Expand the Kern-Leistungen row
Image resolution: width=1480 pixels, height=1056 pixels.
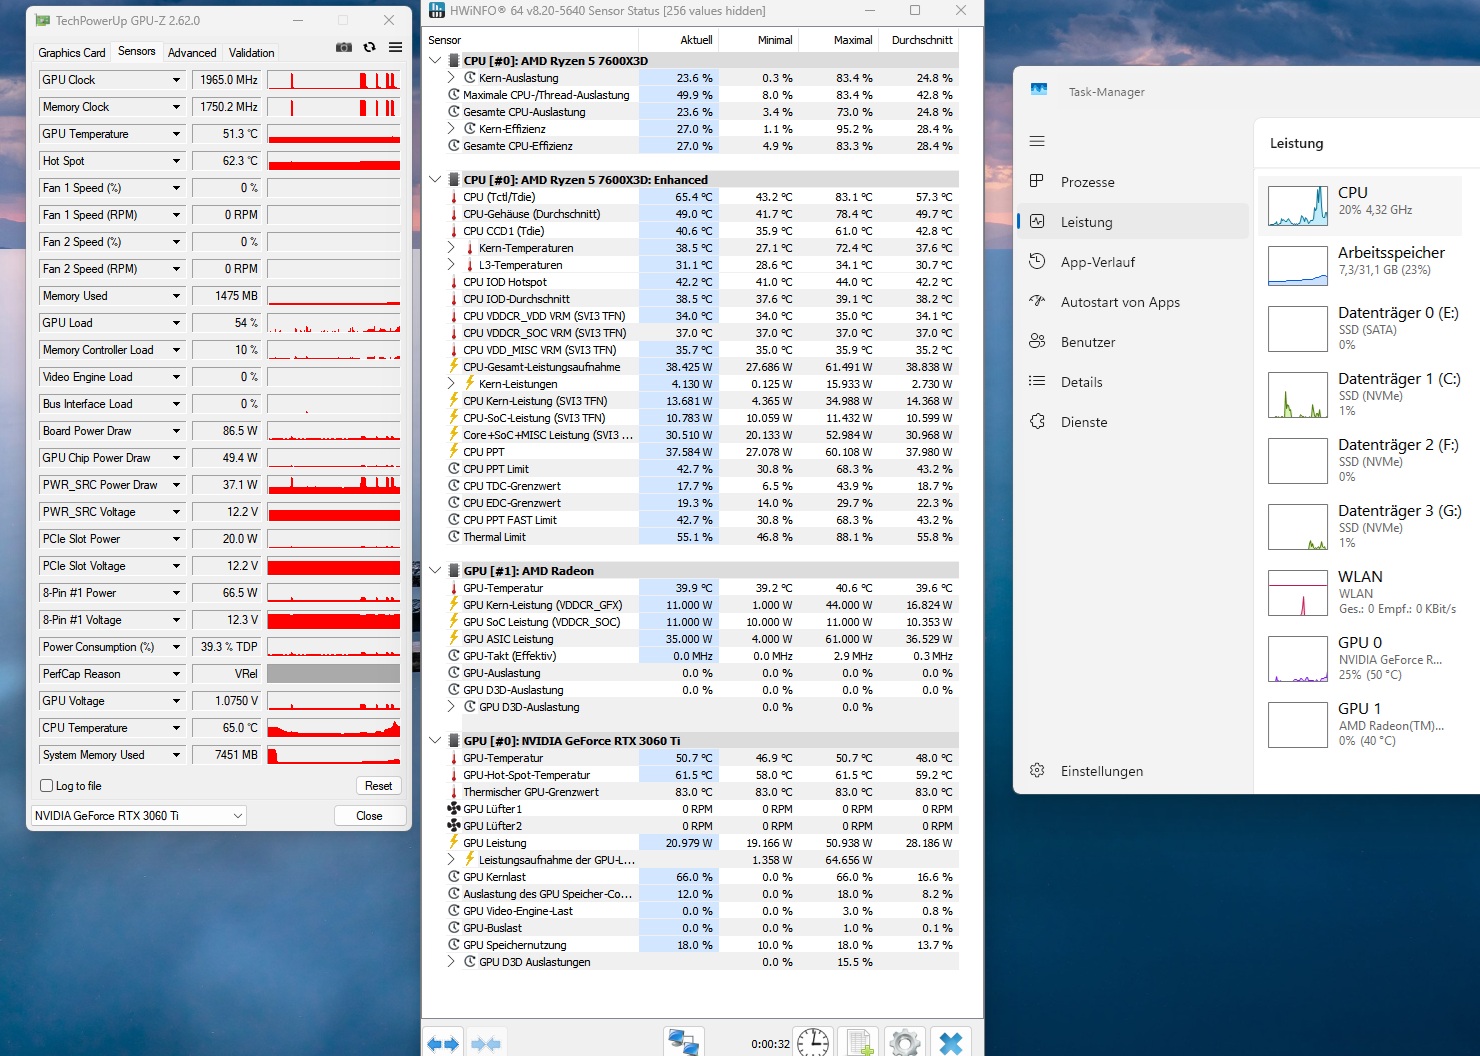[452, 384]
